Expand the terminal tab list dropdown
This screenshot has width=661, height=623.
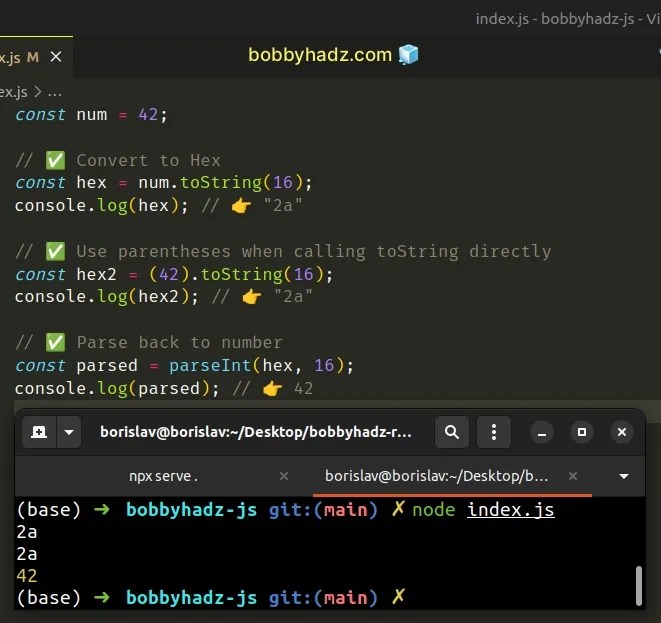(x=624, y=476)
